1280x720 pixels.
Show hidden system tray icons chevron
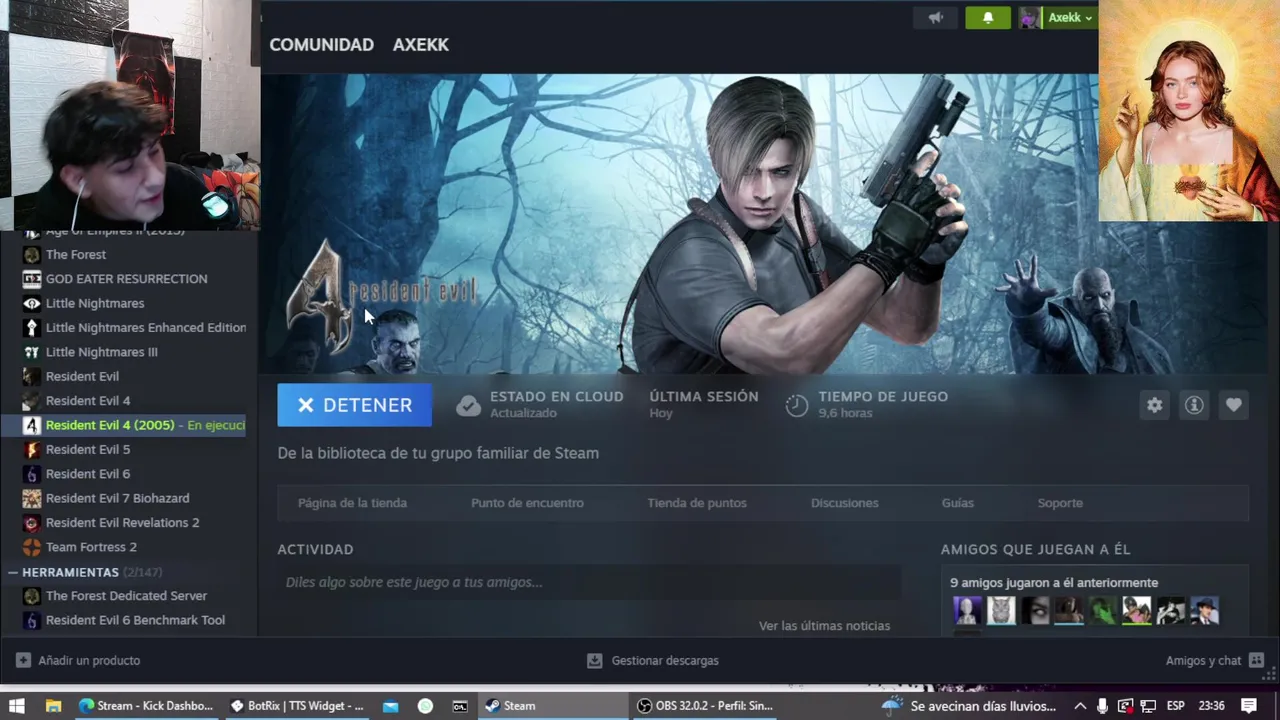pyautogui.click(x=1080, y=706)
